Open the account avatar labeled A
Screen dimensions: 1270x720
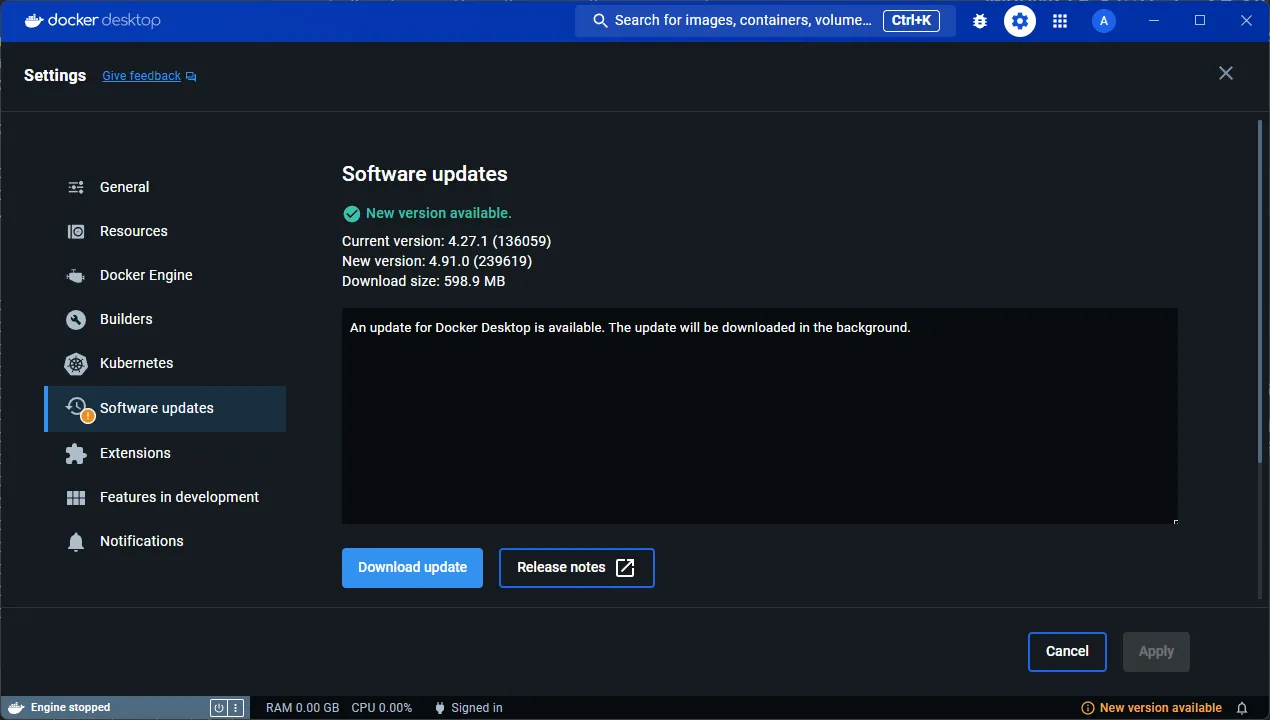[x=1104, y=20]
